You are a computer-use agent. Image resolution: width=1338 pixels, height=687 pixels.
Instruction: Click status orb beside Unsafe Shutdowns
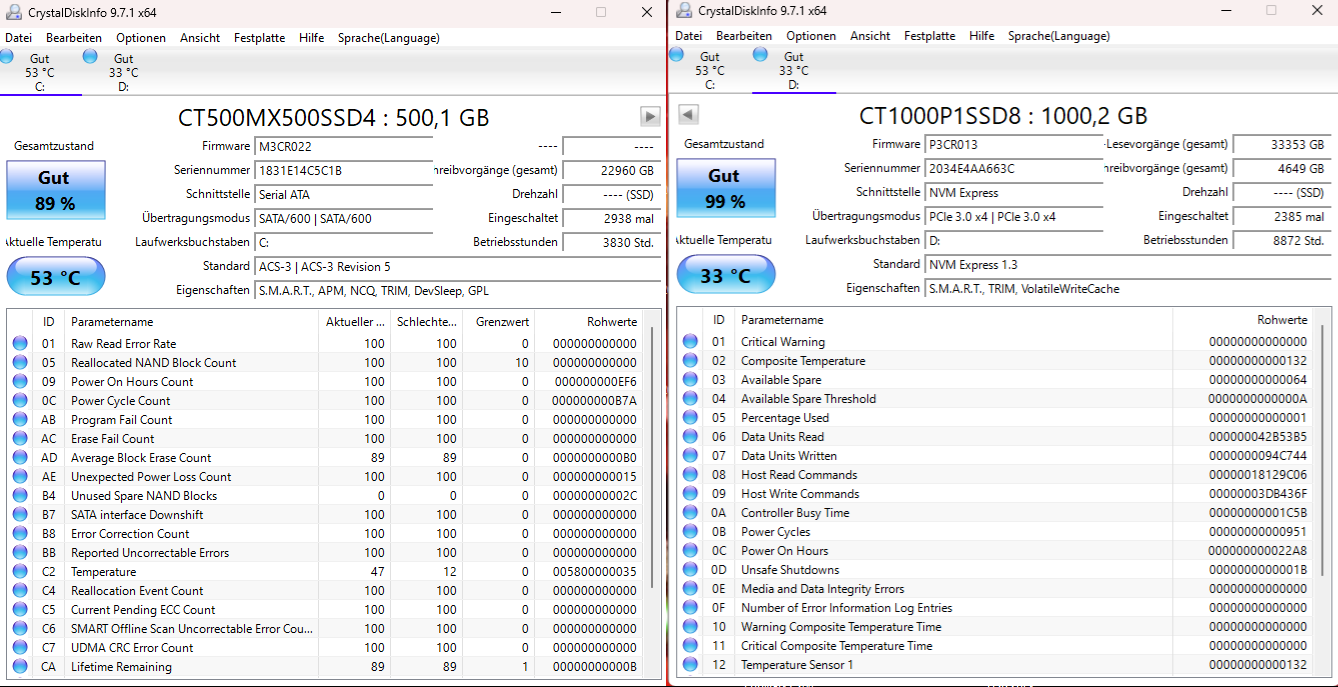pyautogui.click(x=690, y=569)
